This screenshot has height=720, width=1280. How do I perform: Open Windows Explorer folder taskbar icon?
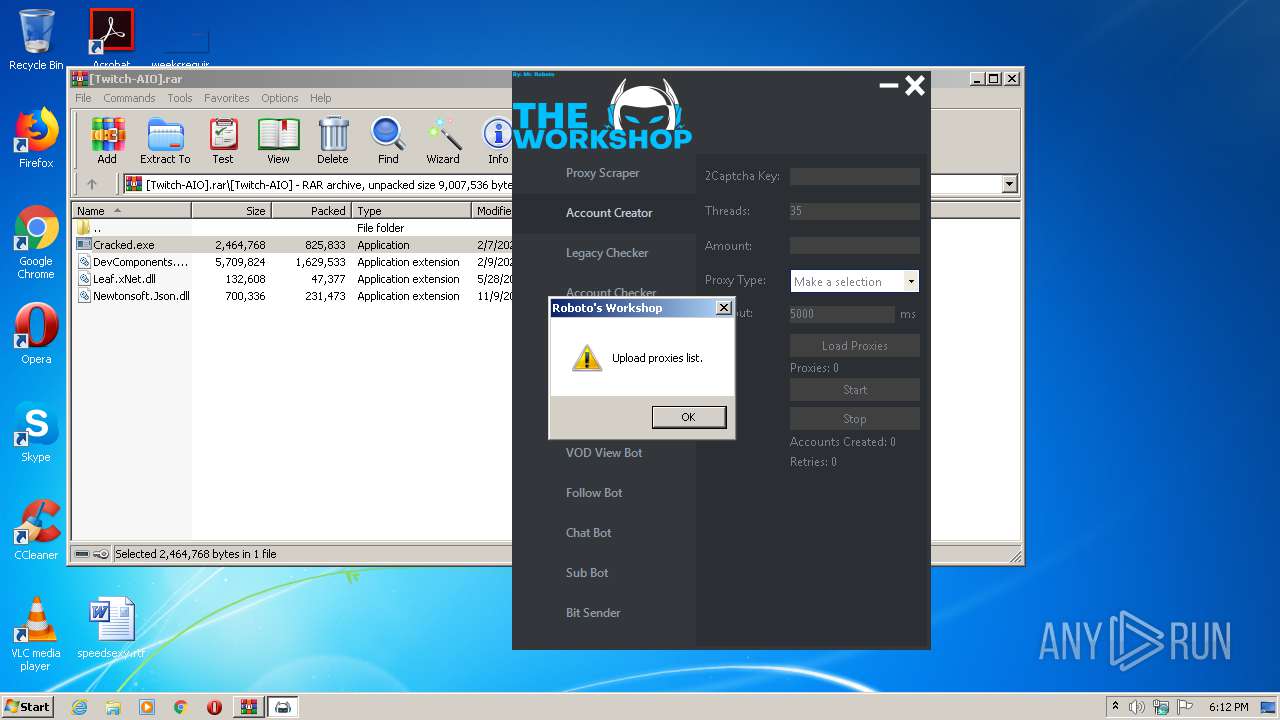113,707
